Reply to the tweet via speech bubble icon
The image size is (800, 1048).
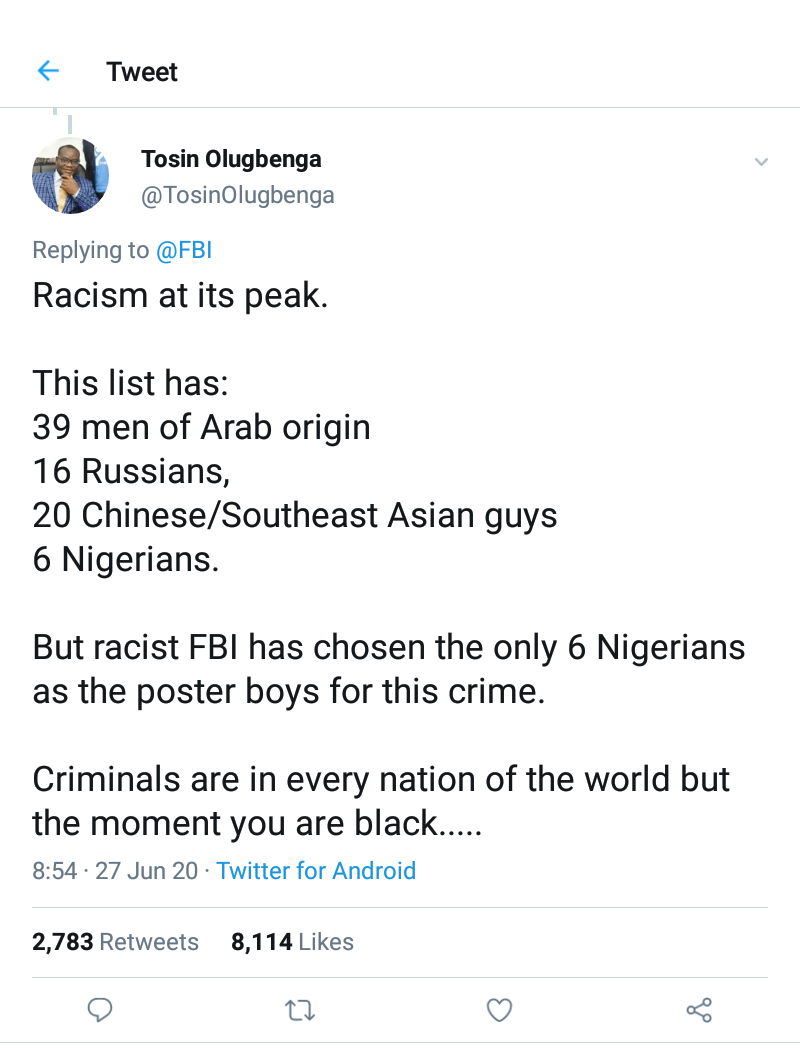100,1010
